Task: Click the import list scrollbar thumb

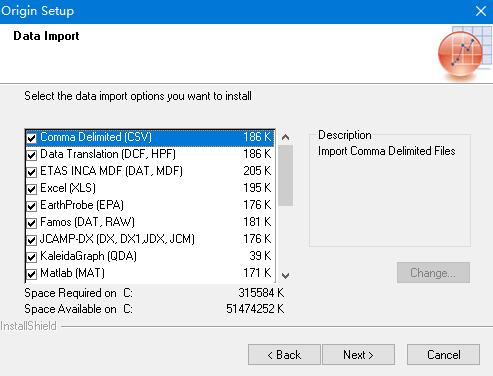Action: [285, 176]
